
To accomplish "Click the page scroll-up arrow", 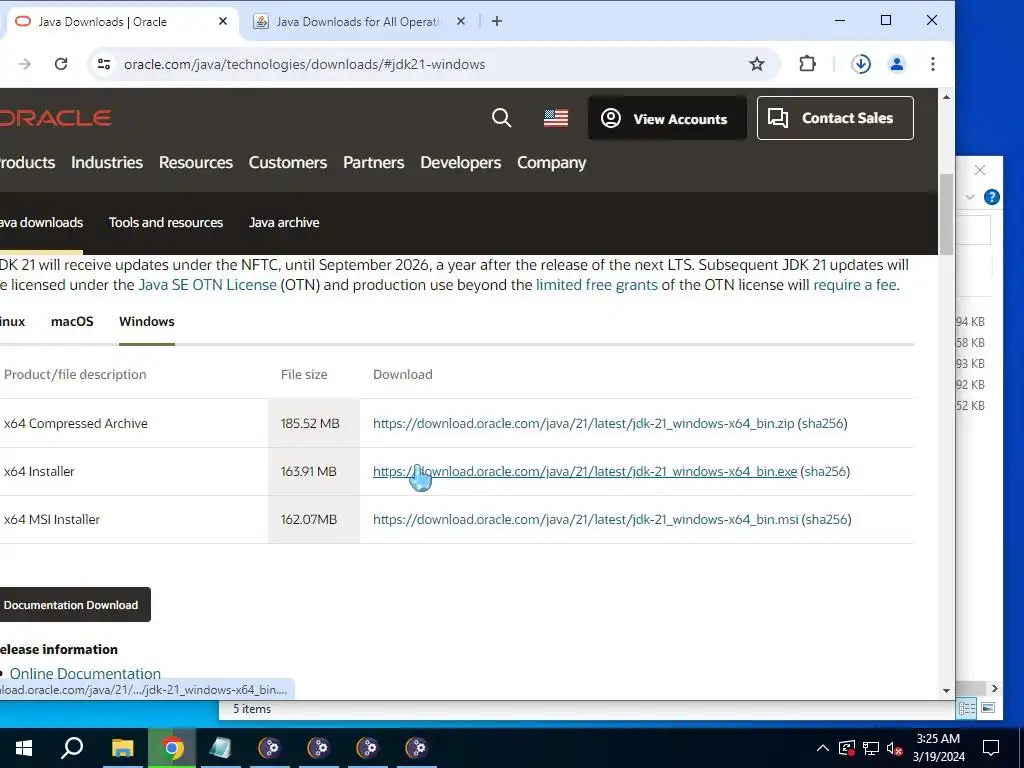I will point(946,97).
